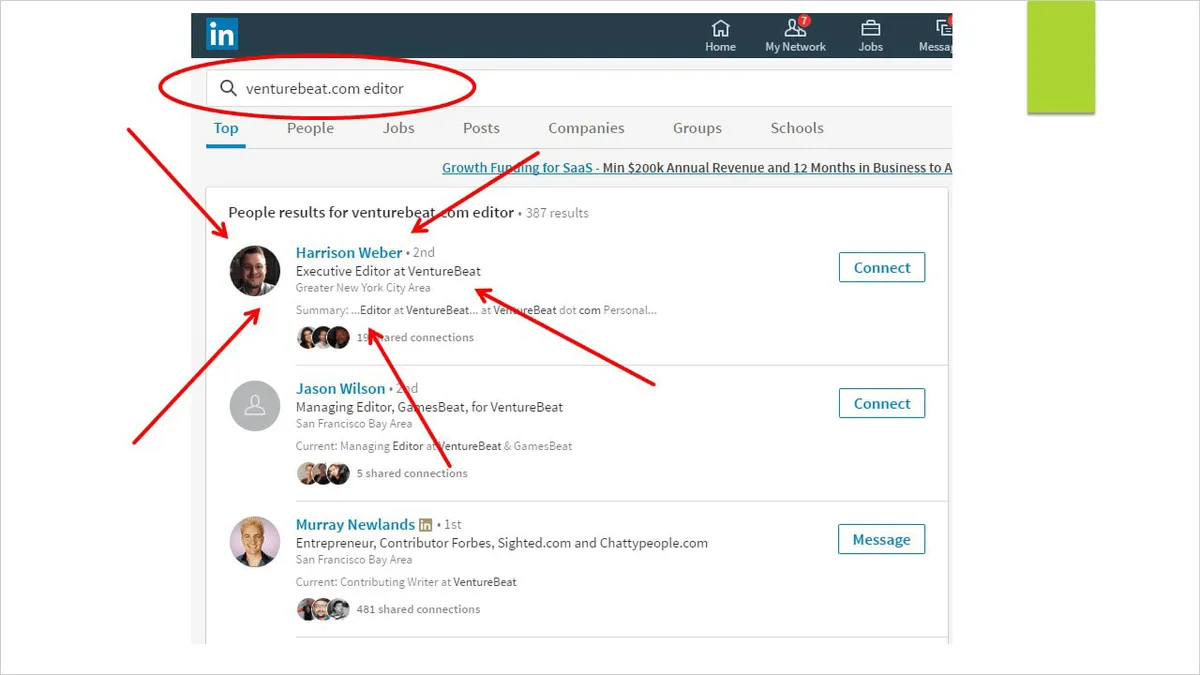View Murray Newlands' 481 shared connections
The height and width of the screenshot is (675, 1200).
(418, 609)
